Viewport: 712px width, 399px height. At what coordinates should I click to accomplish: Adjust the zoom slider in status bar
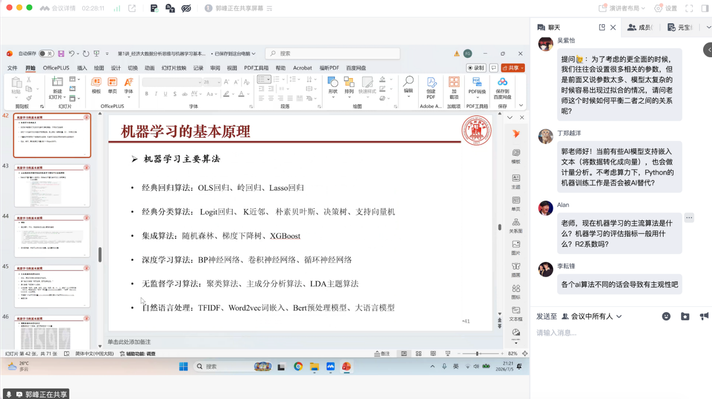pos(477,354)
